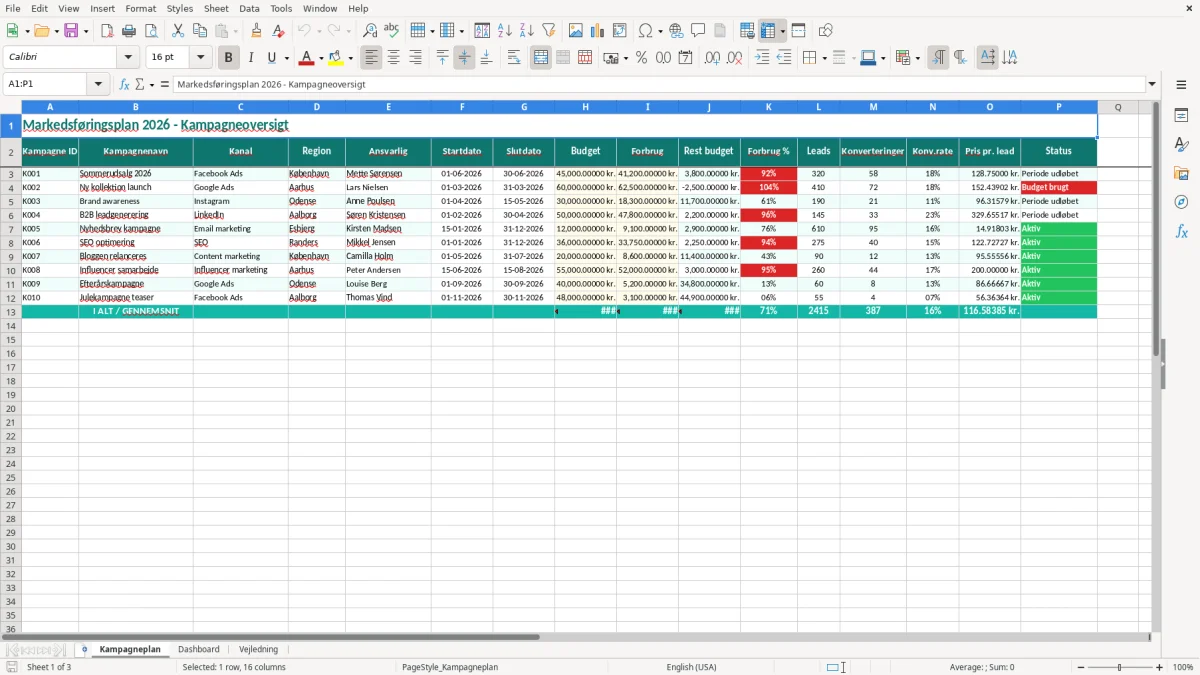1200x675 pixels.
Task: Open the sidebar Gallery icon
Action: tap(1181, 174)
